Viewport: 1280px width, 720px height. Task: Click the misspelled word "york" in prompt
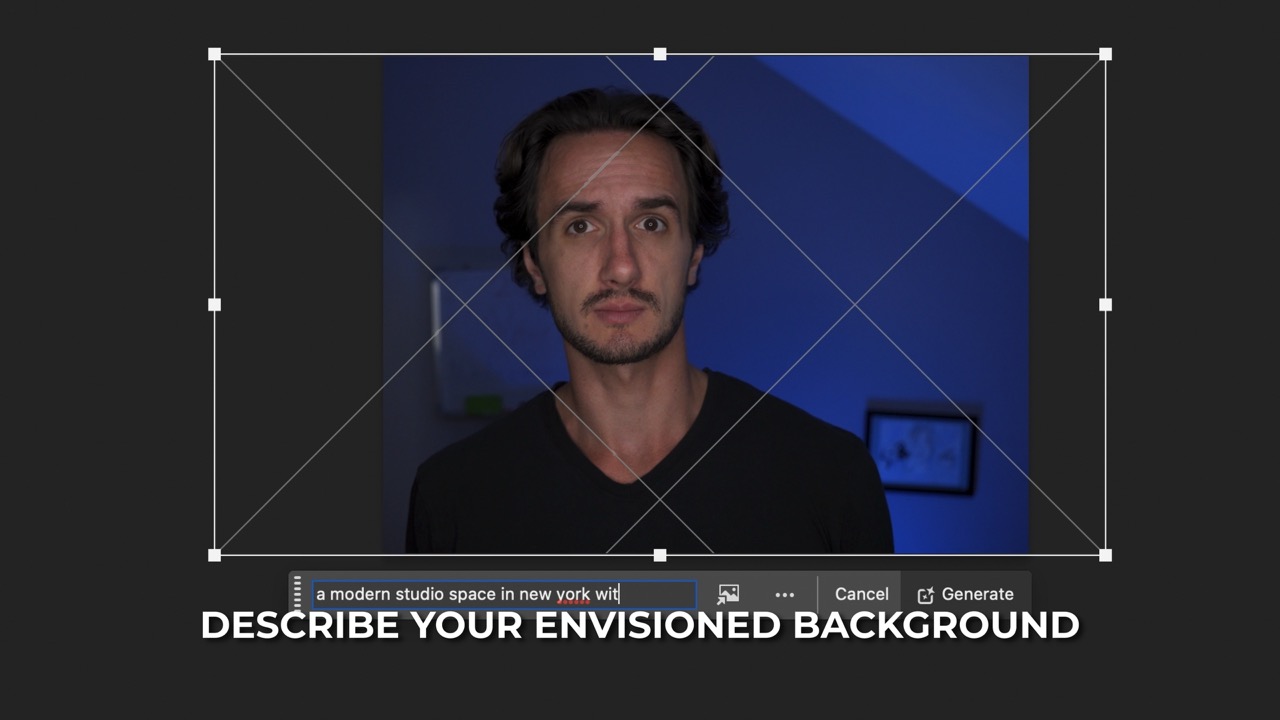pyautogui.click(x=573, y=594)
